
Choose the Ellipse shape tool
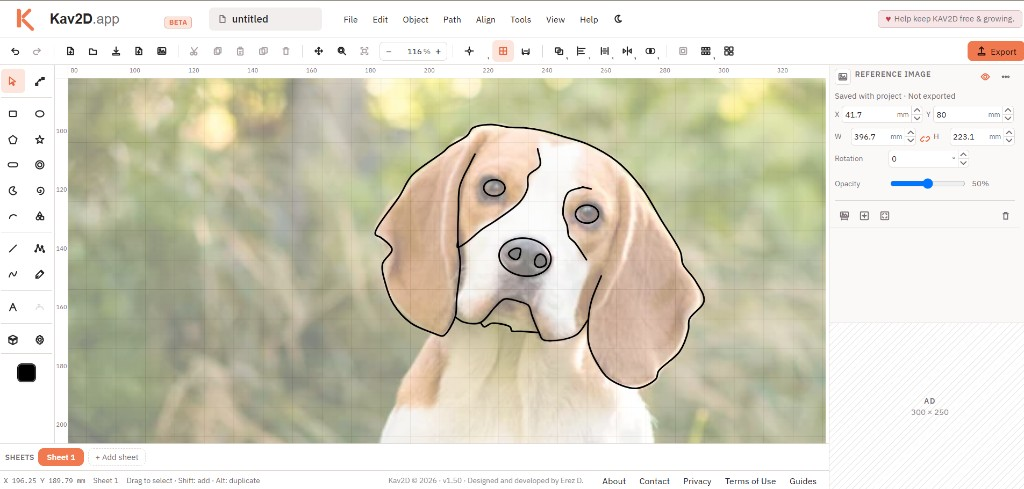40,114
